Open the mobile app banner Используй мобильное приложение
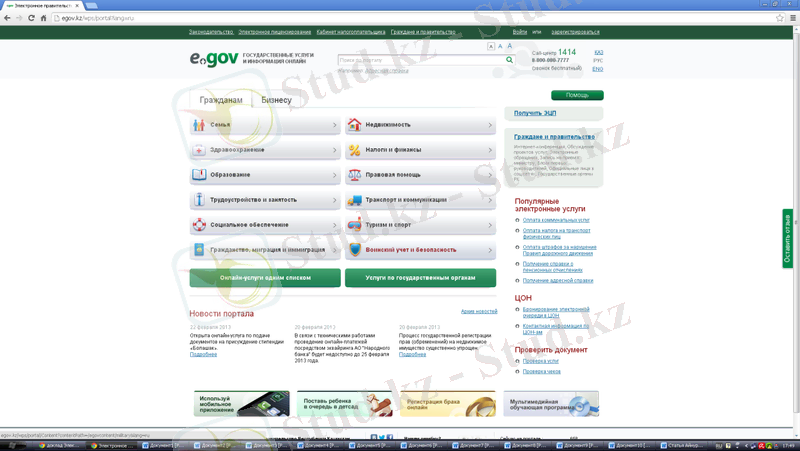 click(241, 404)
